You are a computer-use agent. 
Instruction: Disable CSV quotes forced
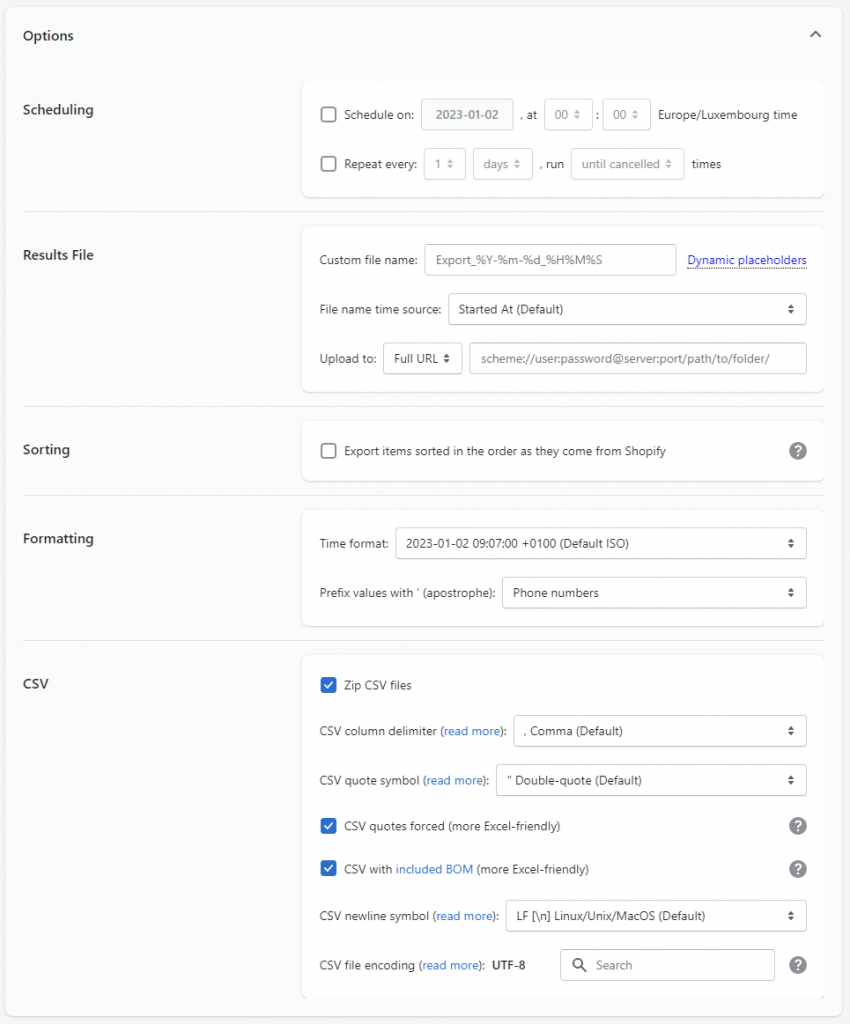[328, 826]
